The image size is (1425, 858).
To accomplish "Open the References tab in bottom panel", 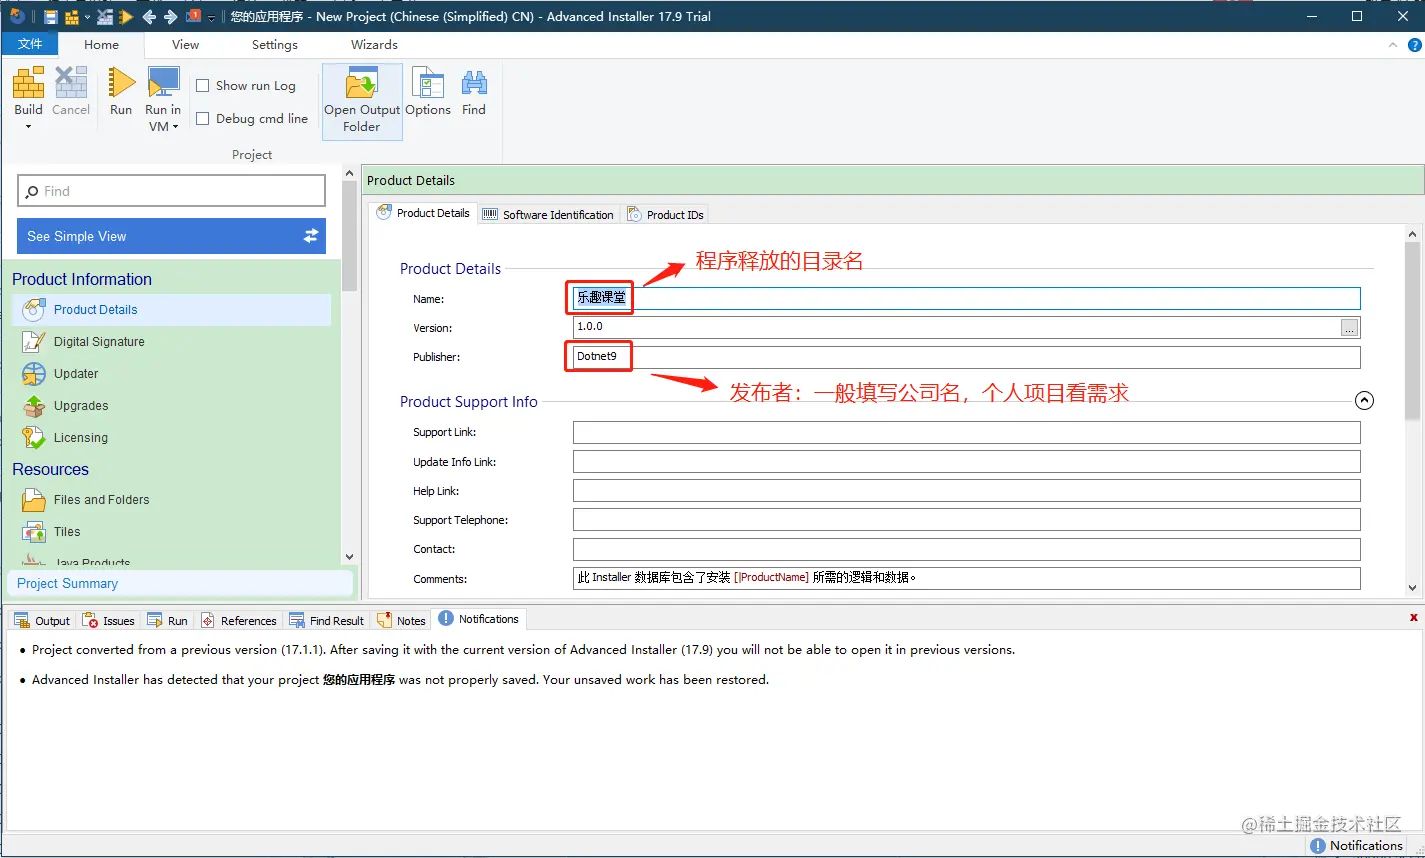I will coord(239,620).
